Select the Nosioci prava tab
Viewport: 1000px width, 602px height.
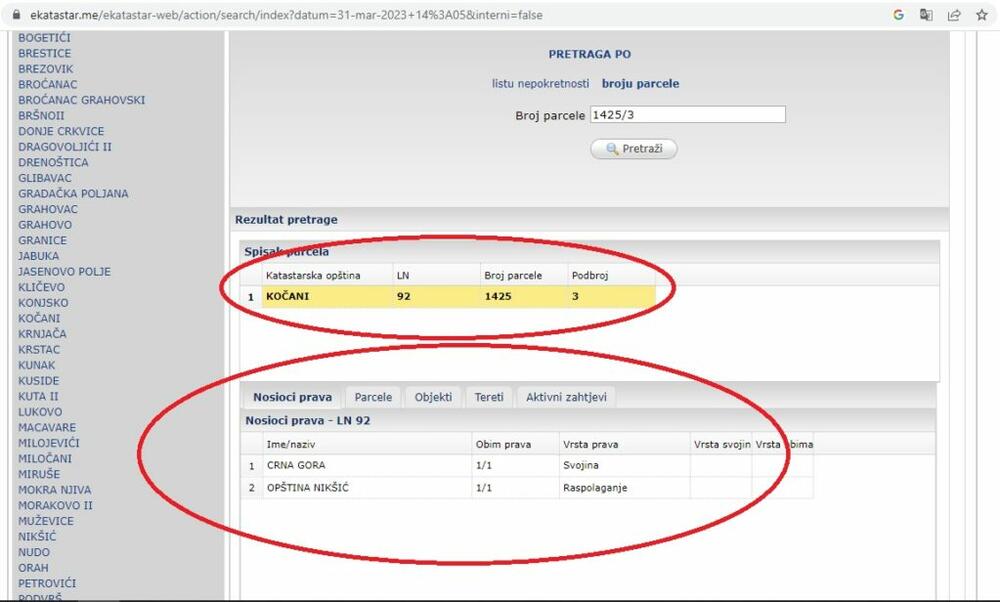[292, 397]
